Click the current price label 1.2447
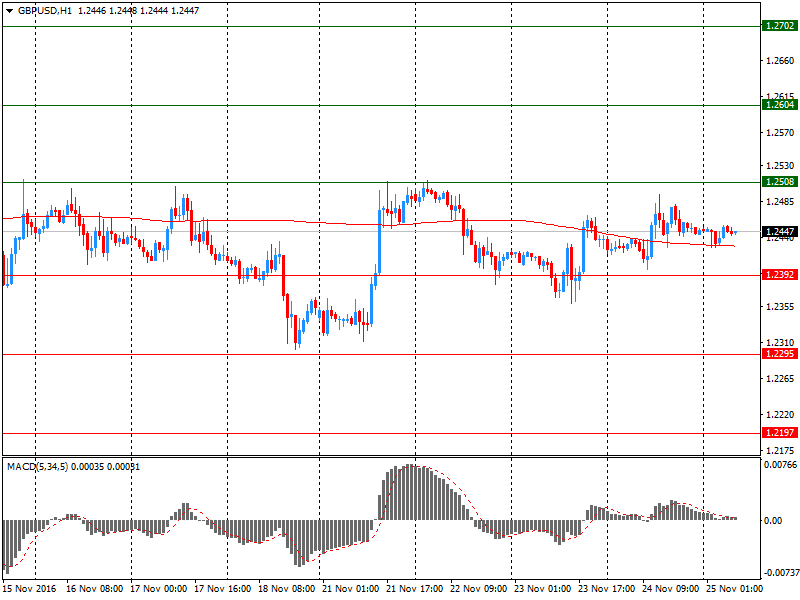800x600 pixels. coord(780,232)
